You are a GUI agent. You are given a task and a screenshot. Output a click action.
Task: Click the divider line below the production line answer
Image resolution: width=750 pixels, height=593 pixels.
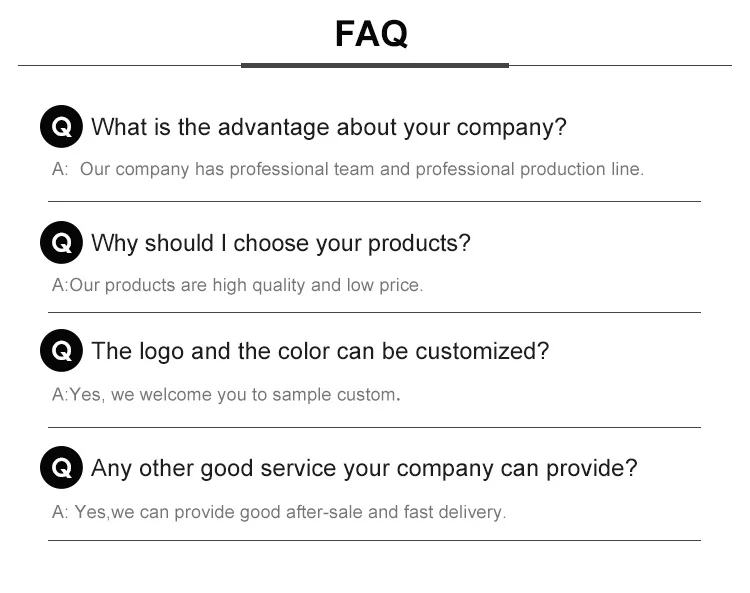[x=374, y=201]
